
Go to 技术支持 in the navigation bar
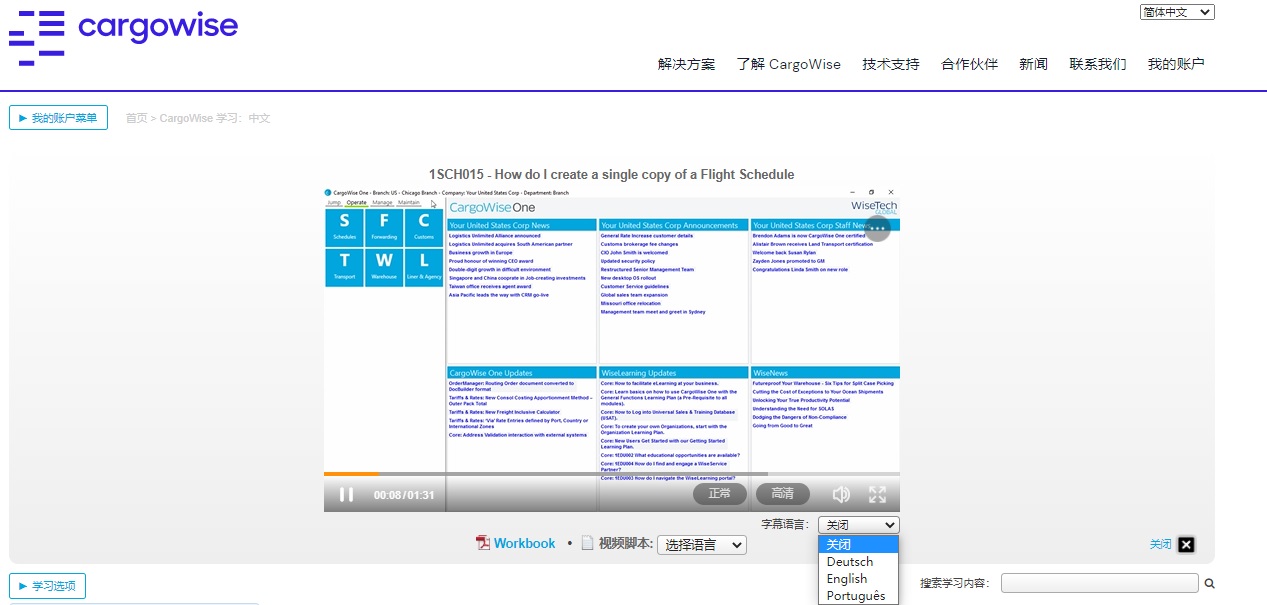click(893, 64)
